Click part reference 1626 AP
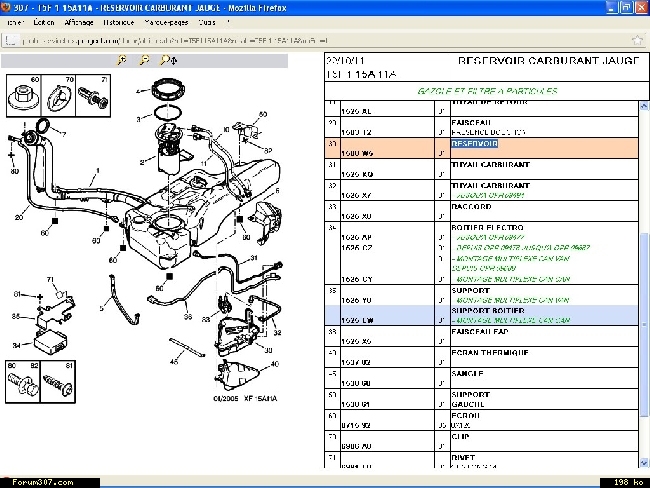 tap(357, 238)
